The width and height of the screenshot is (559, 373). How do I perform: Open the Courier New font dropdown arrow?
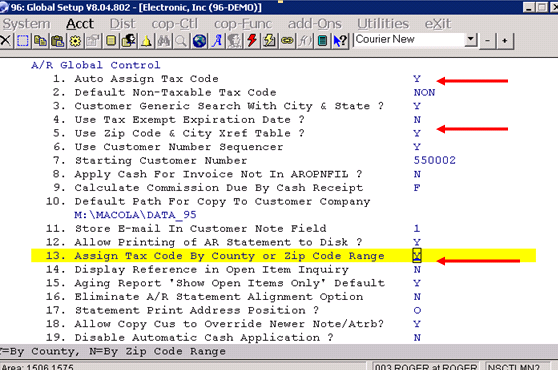point(471,39)
